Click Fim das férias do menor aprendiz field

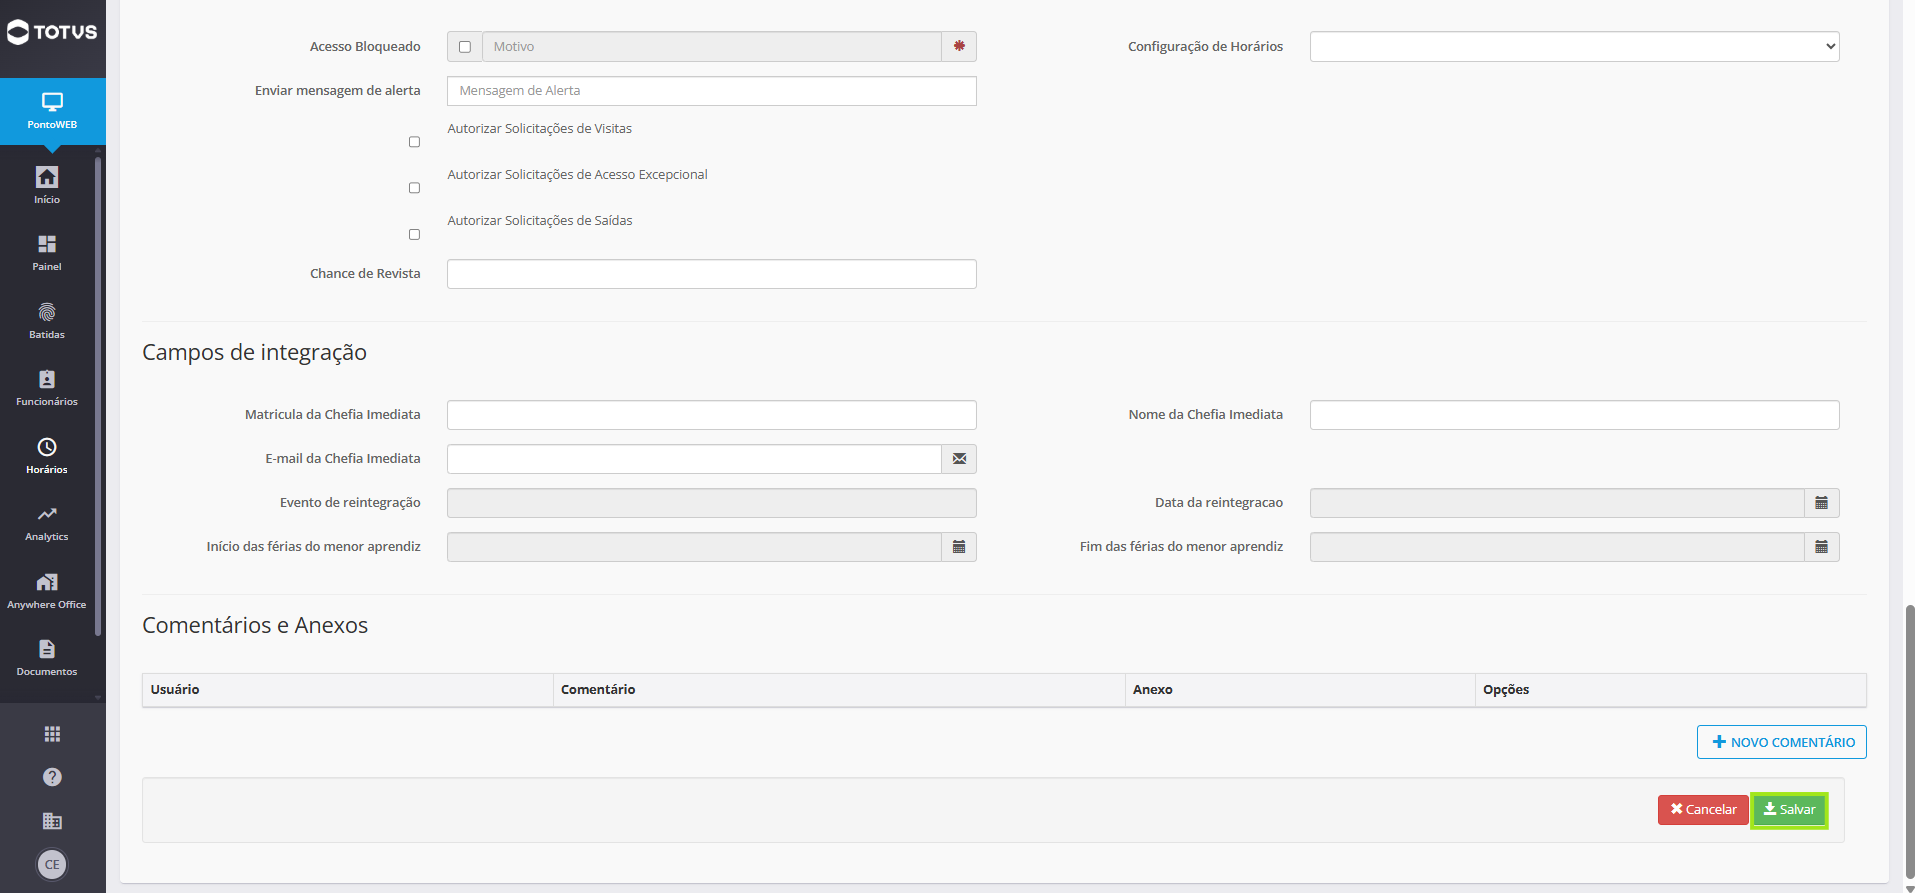[1557, 547]
